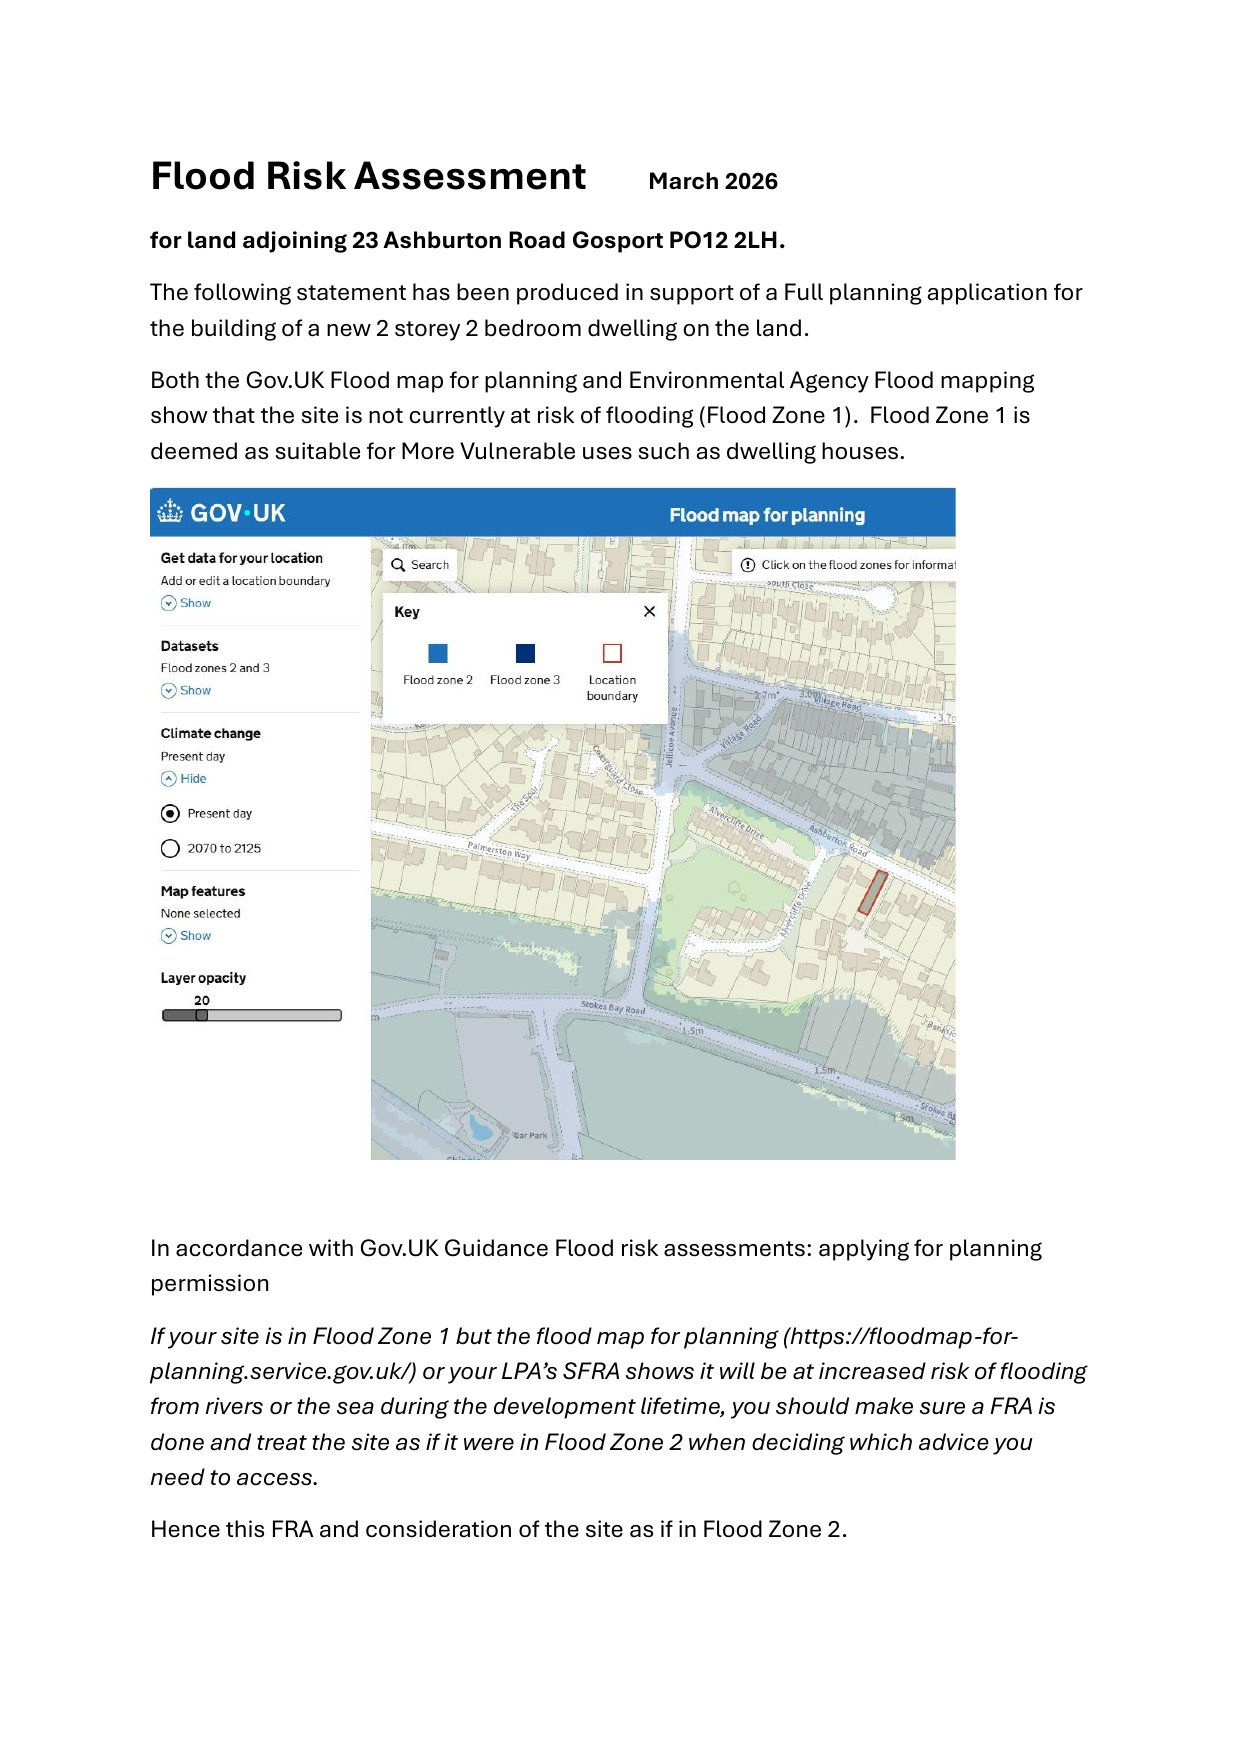The image size is (1241, 1754).
Task: Select the Present day radio button
Action: 170,814
